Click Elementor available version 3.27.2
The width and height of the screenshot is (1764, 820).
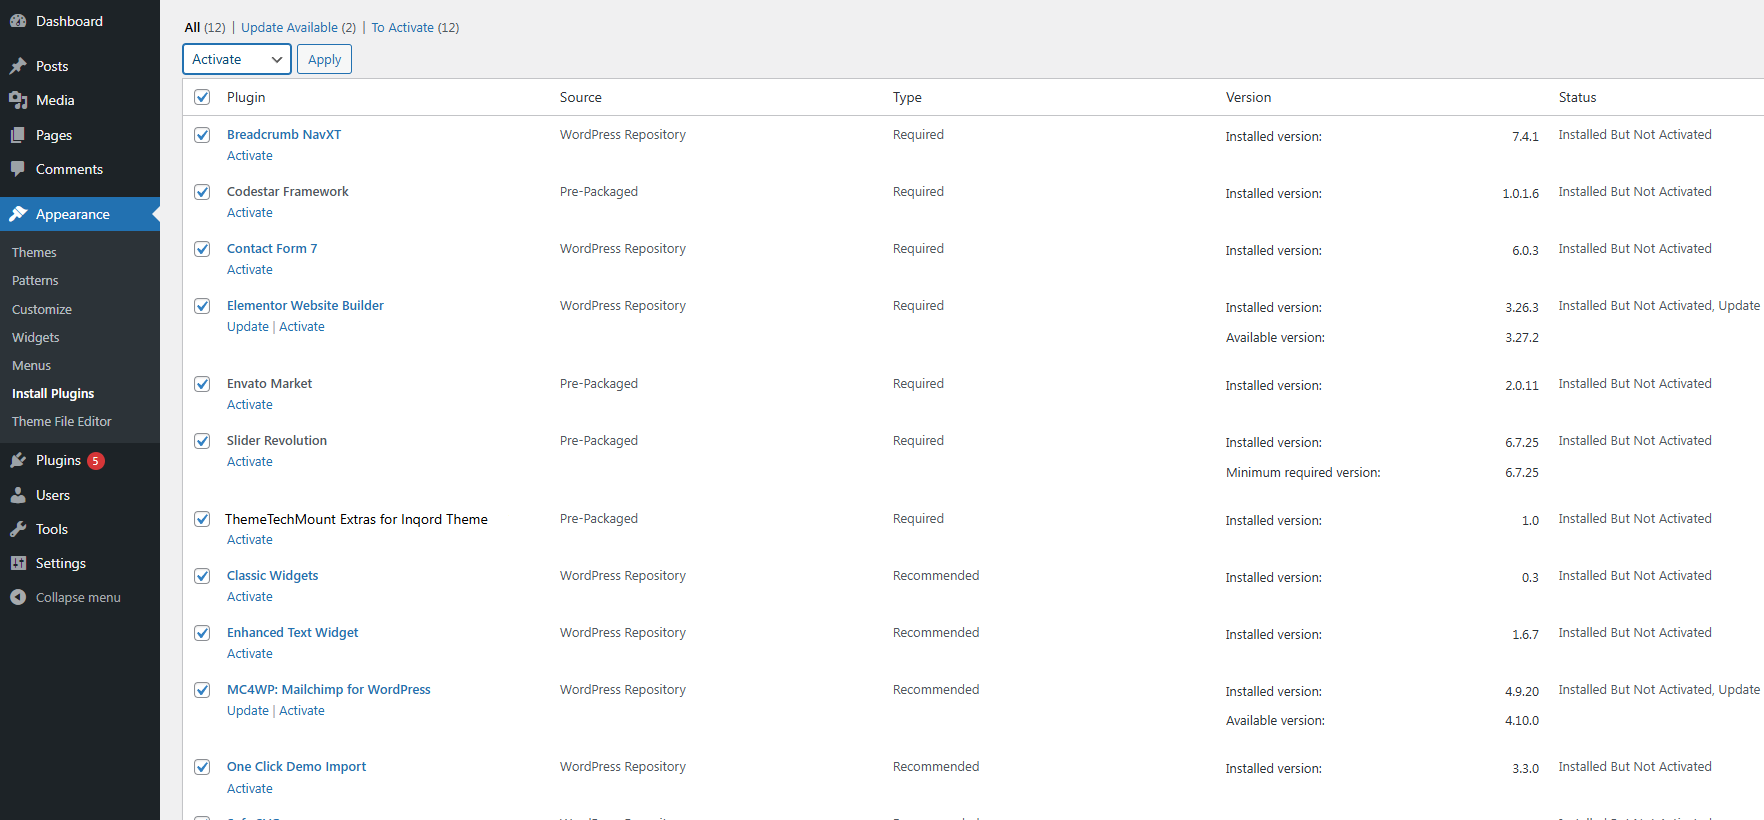1522,338
